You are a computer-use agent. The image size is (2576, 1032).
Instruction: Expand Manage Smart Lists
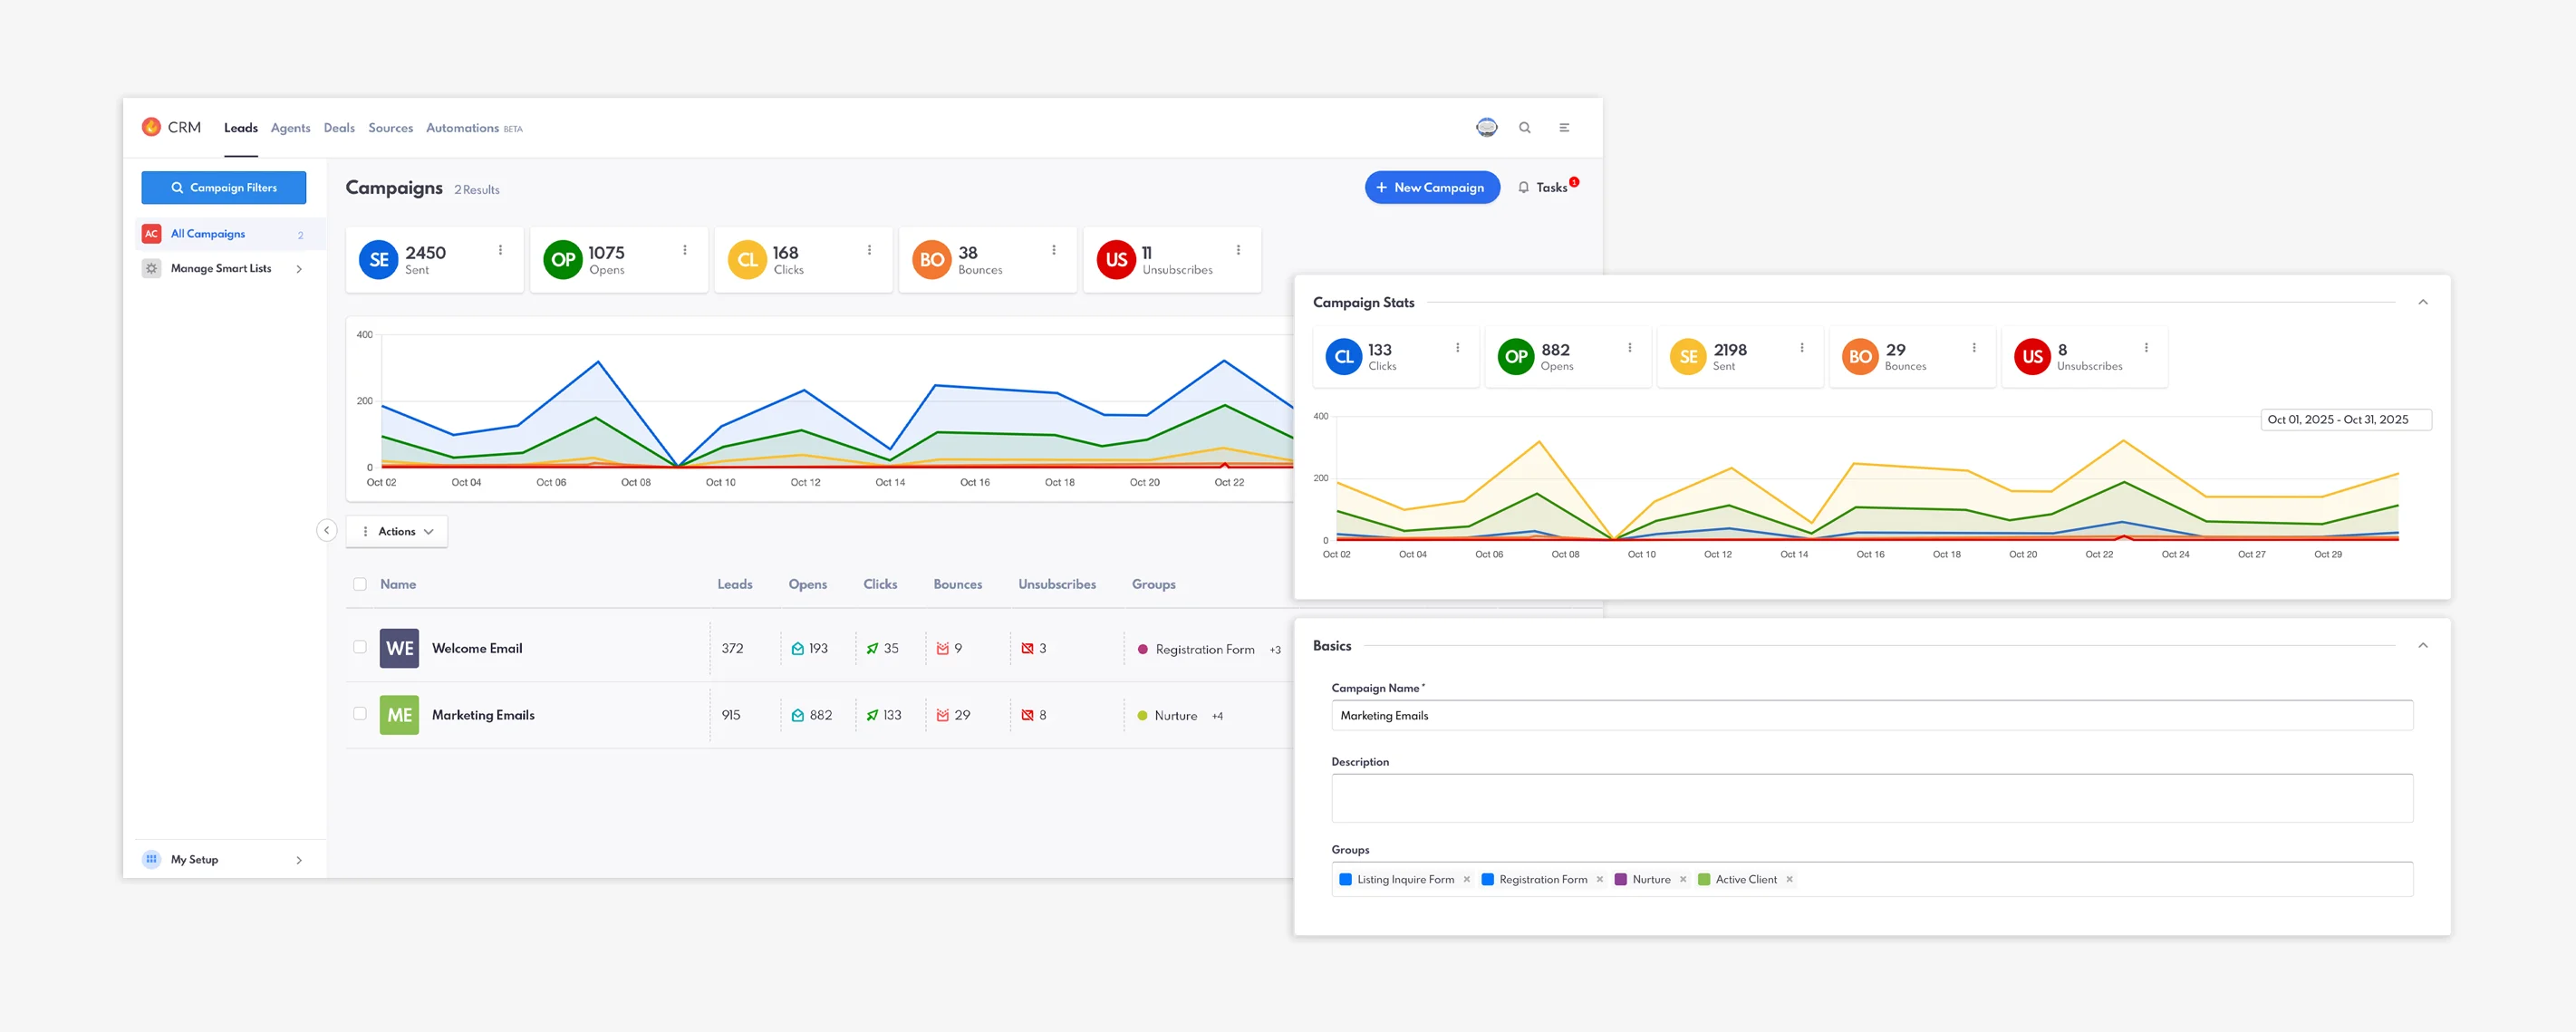click(x=298, y=268)
